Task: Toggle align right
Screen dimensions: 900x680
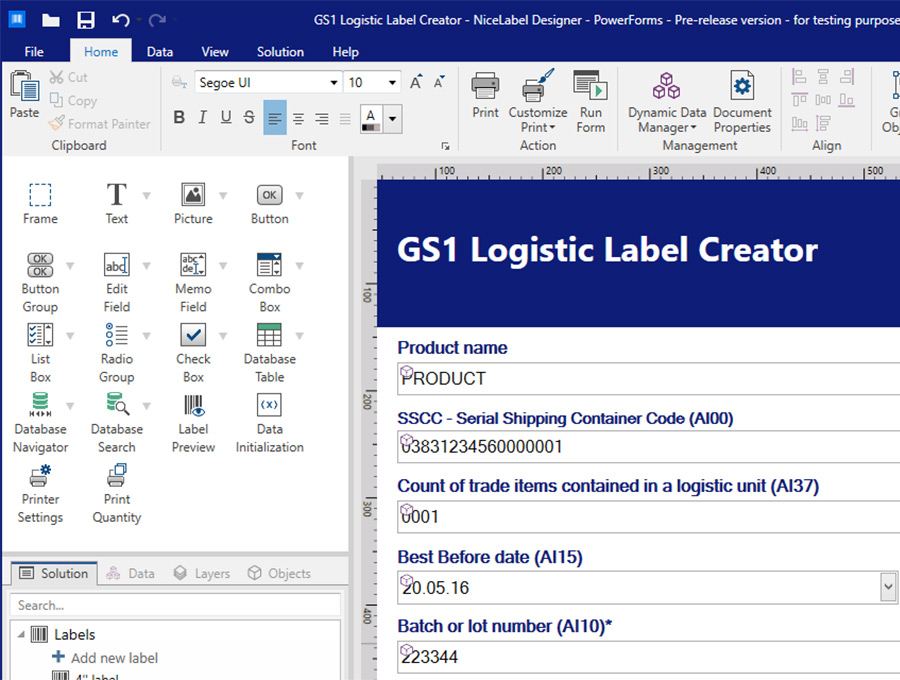Action: (322, 118)
